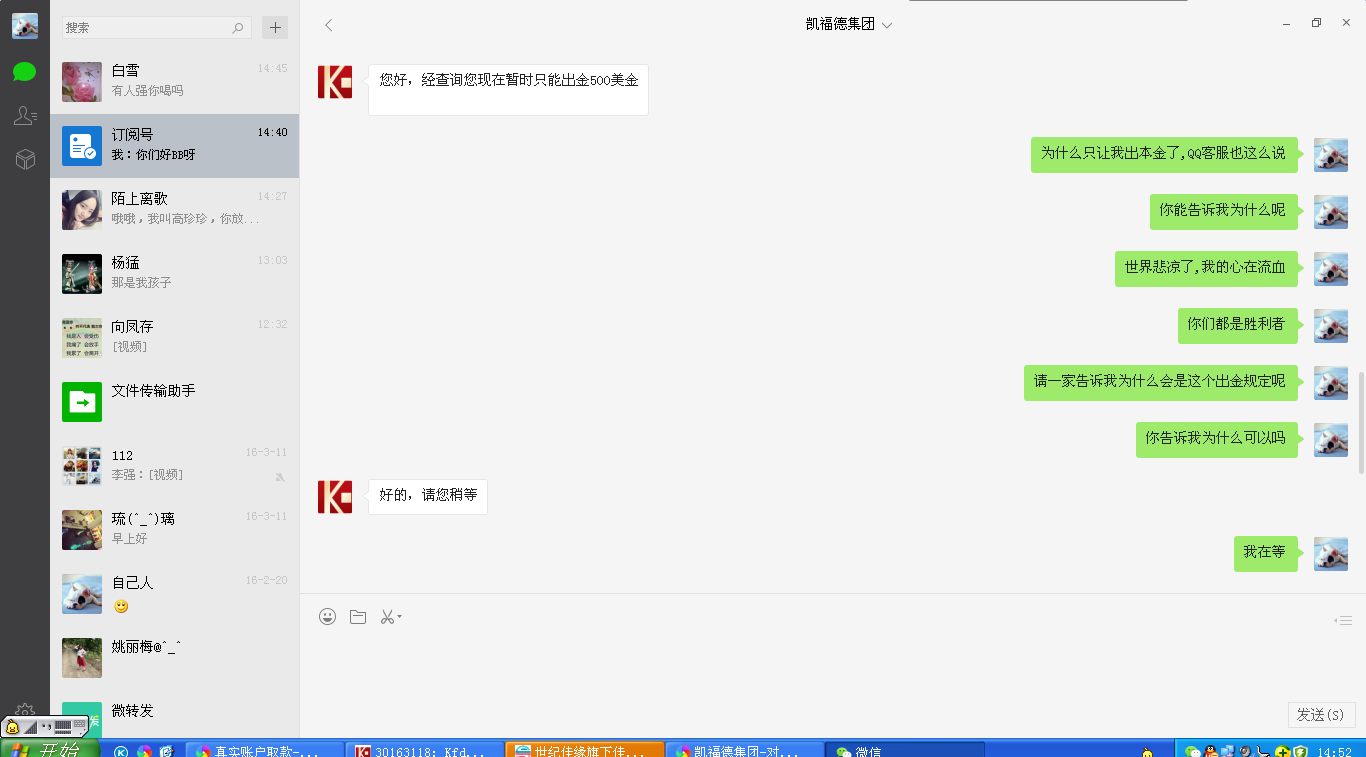Open the chat history icon beside input toolbar

click(x=1343, y=621)
